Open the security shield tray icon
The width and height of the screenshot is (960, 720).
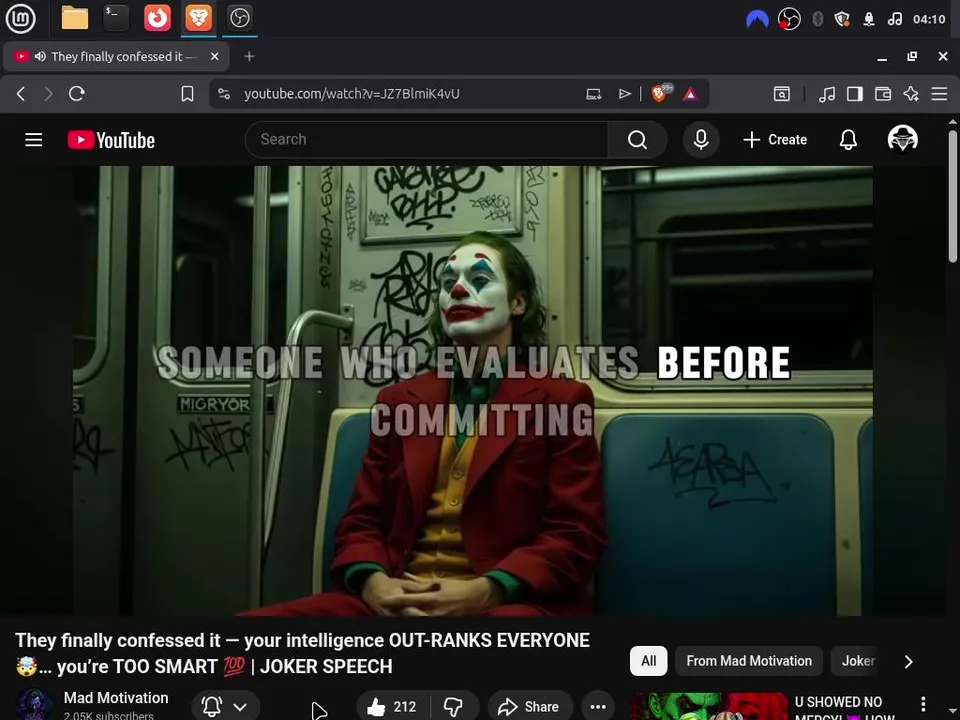coord(842,19)
